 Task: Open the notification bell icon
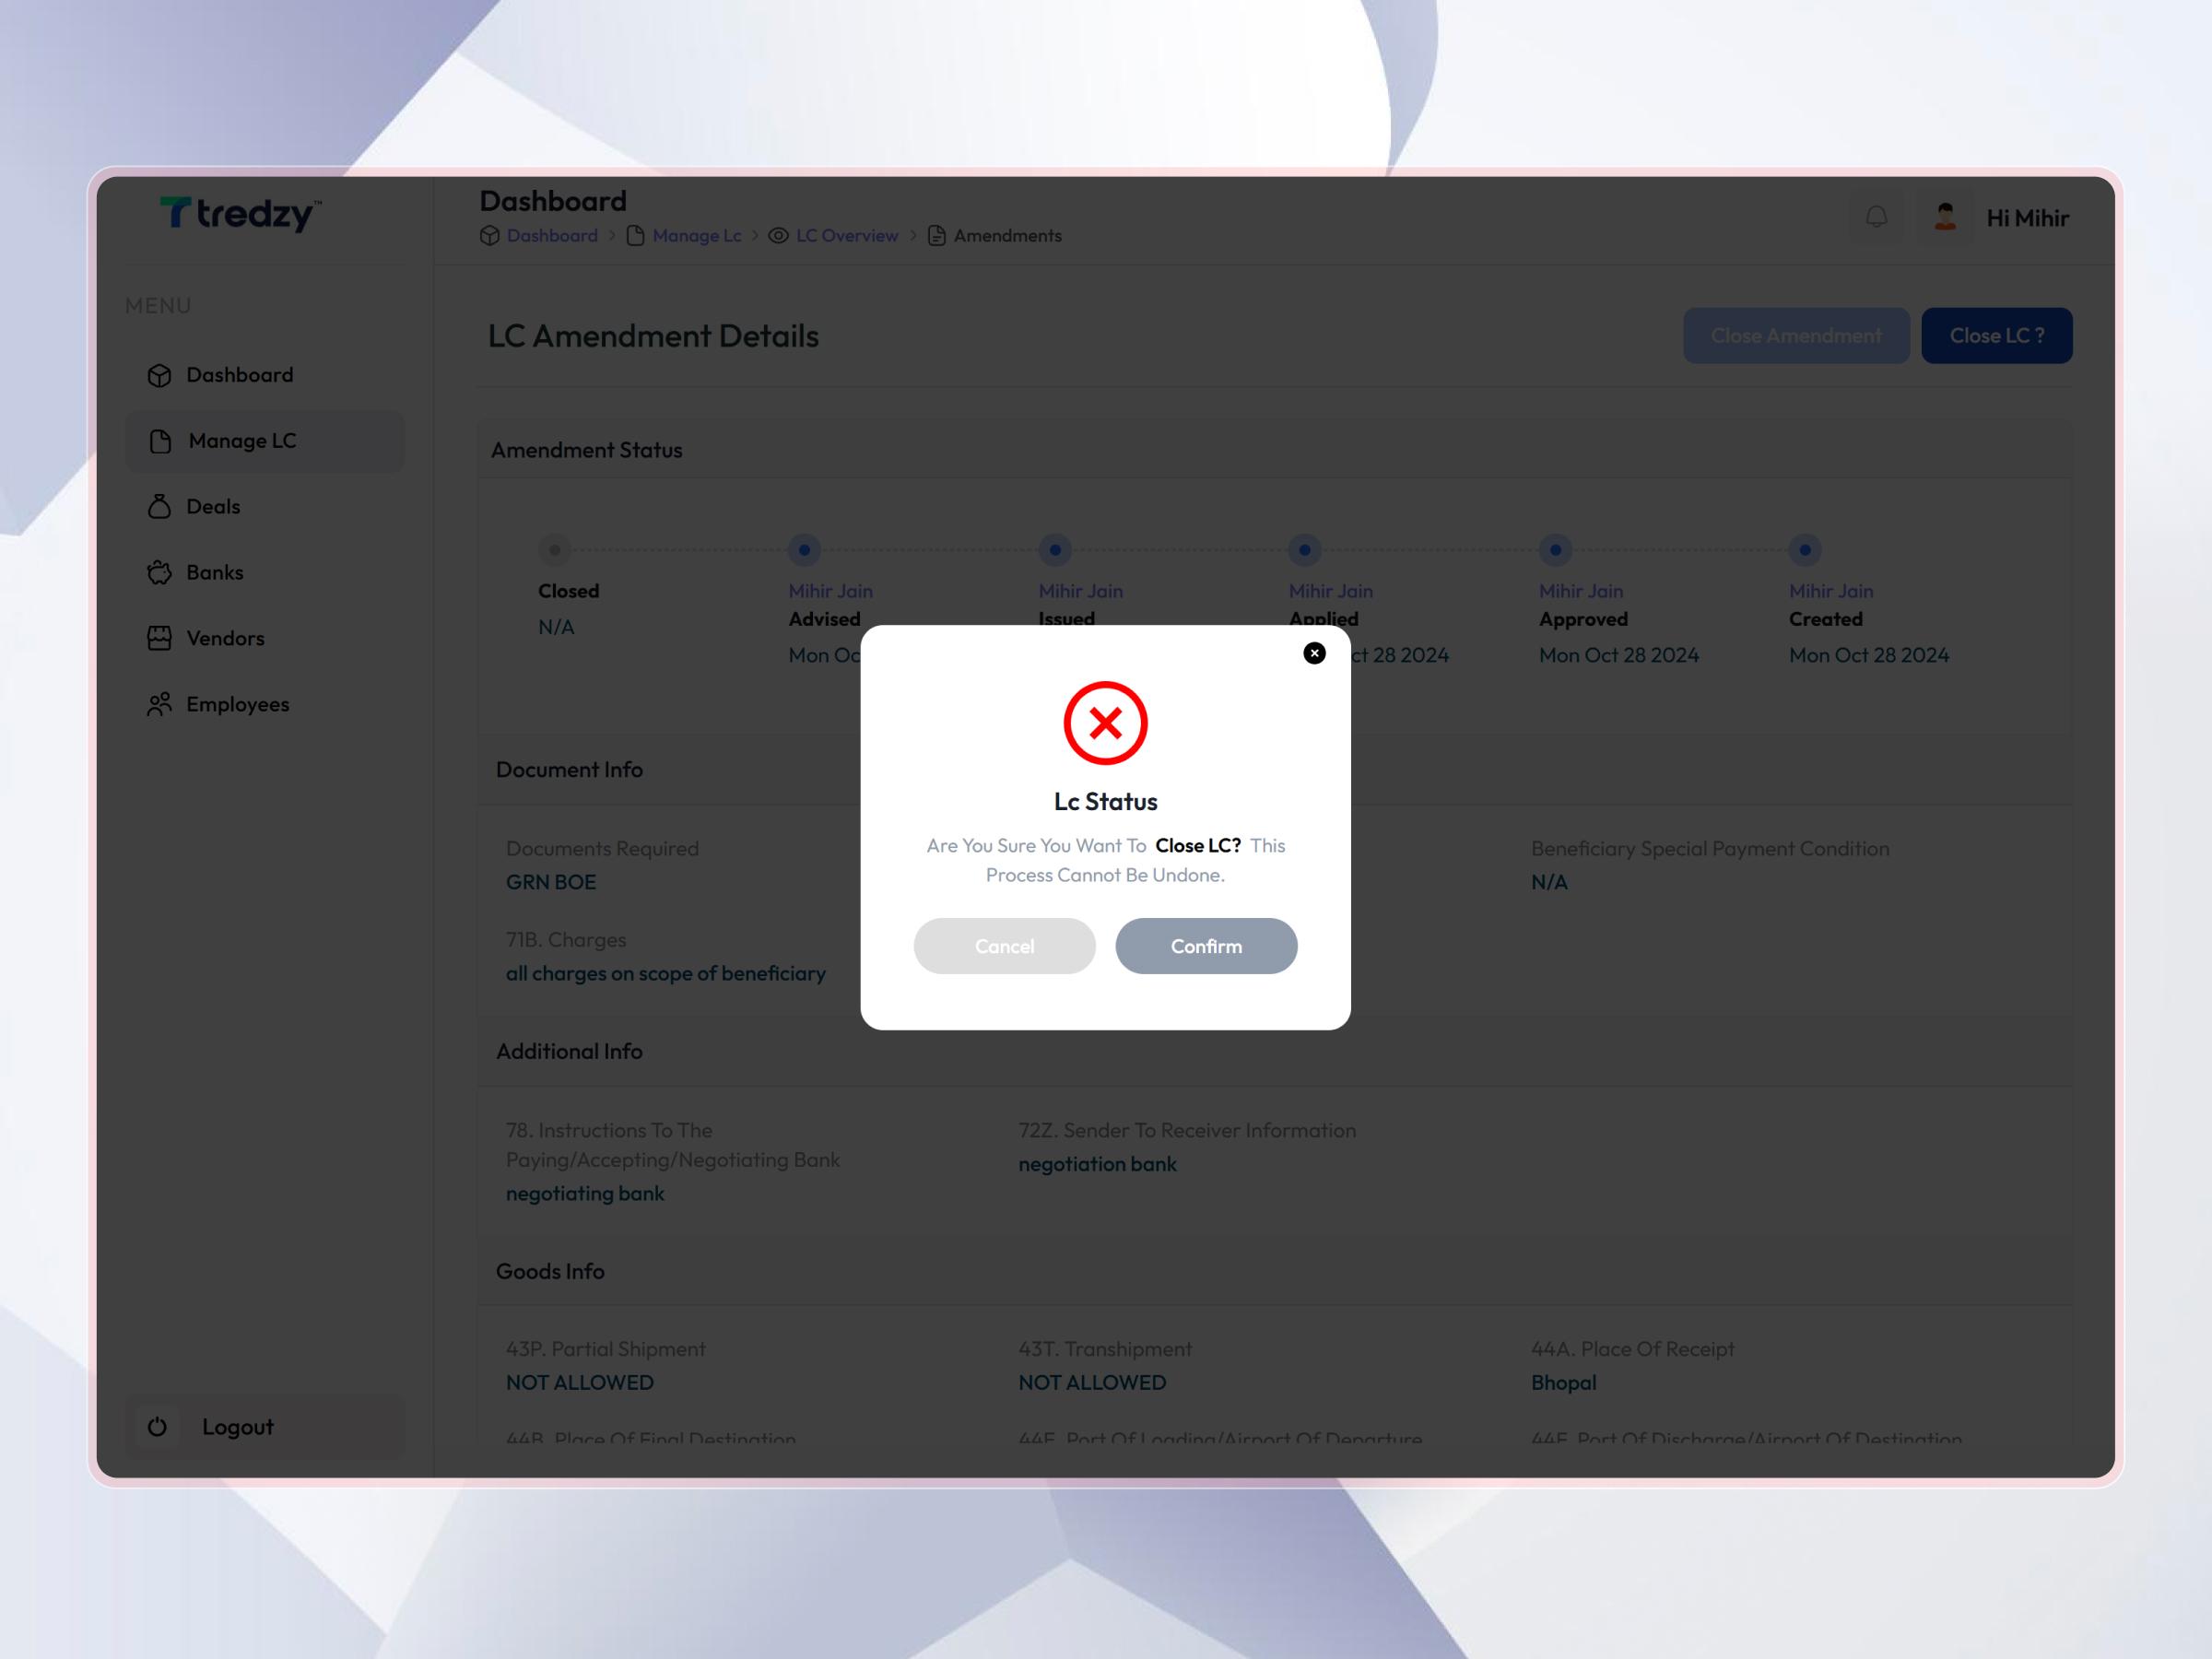(x=1876, y=217)
